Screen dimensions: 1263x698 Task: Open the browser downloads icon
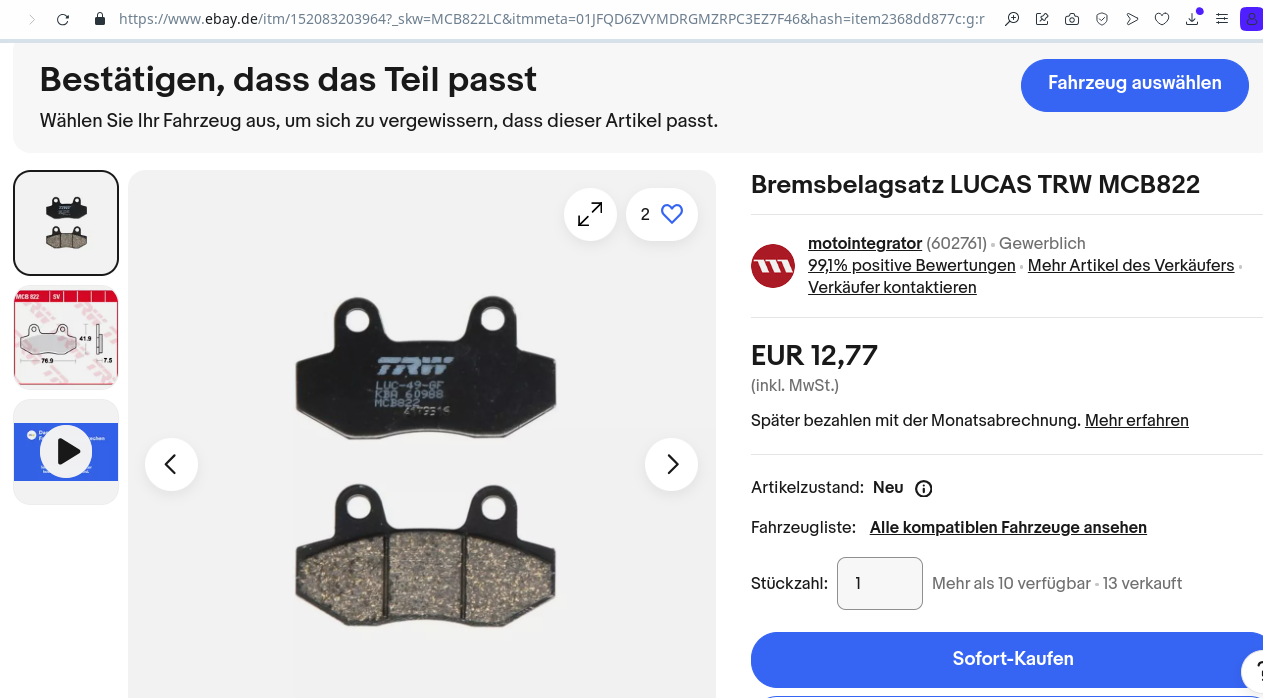(x=1192, y=19)
